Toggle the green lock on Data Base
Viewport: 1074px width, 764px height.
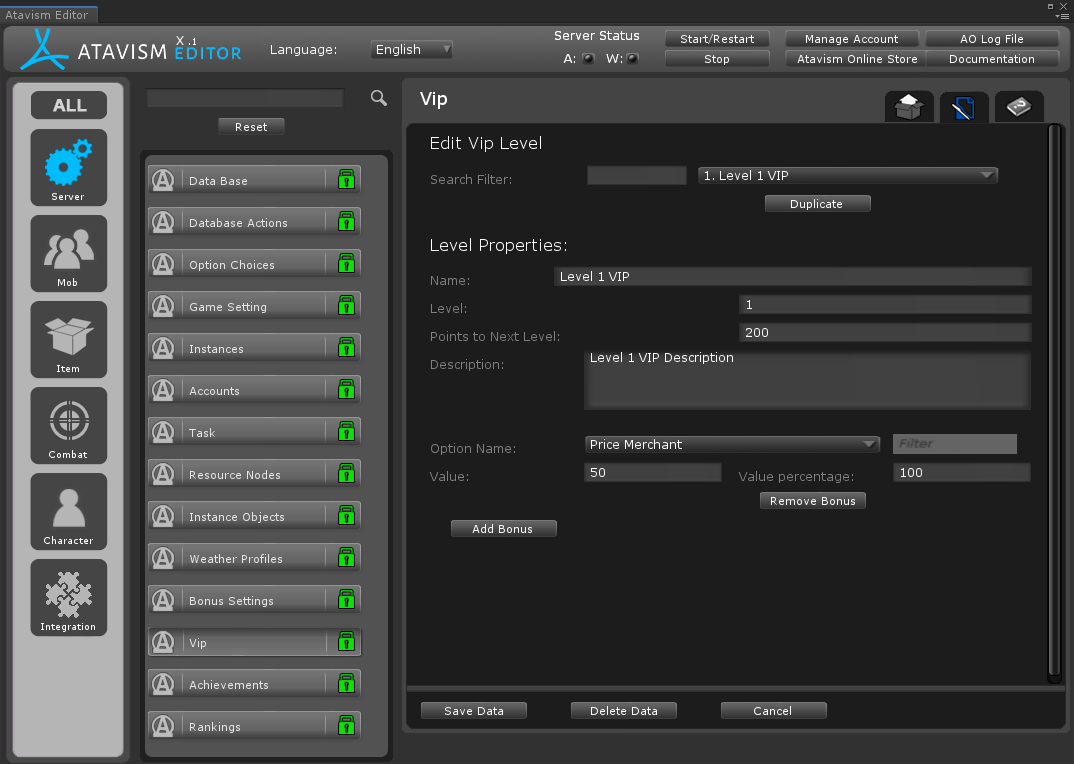click(x=346, y=180)
